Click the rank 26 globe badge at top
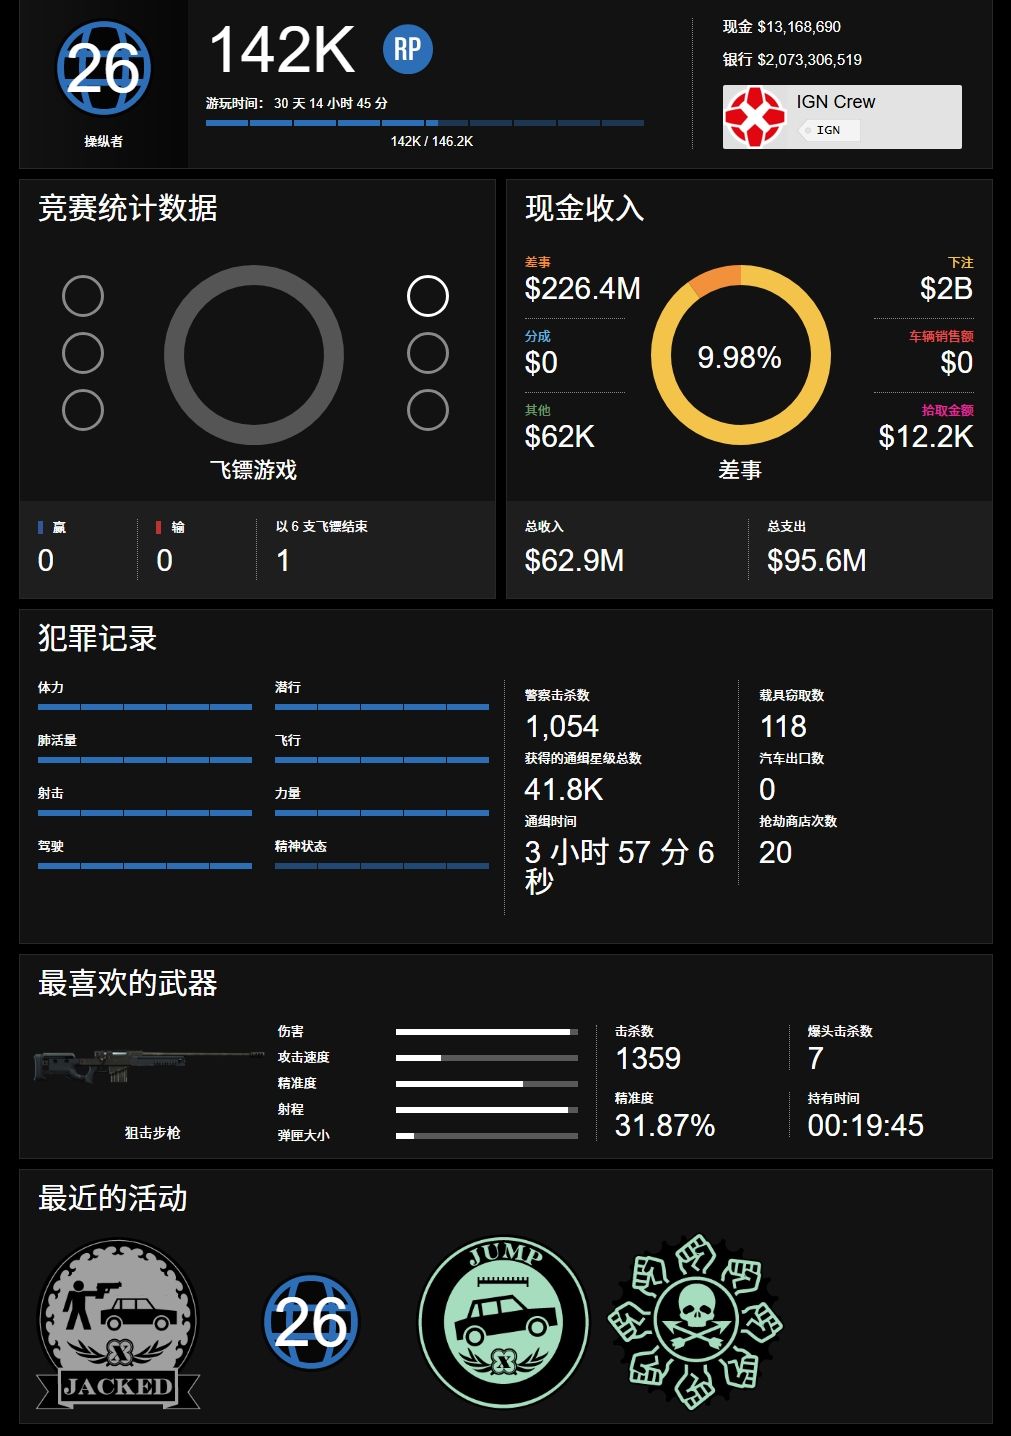 pos(103,68)
